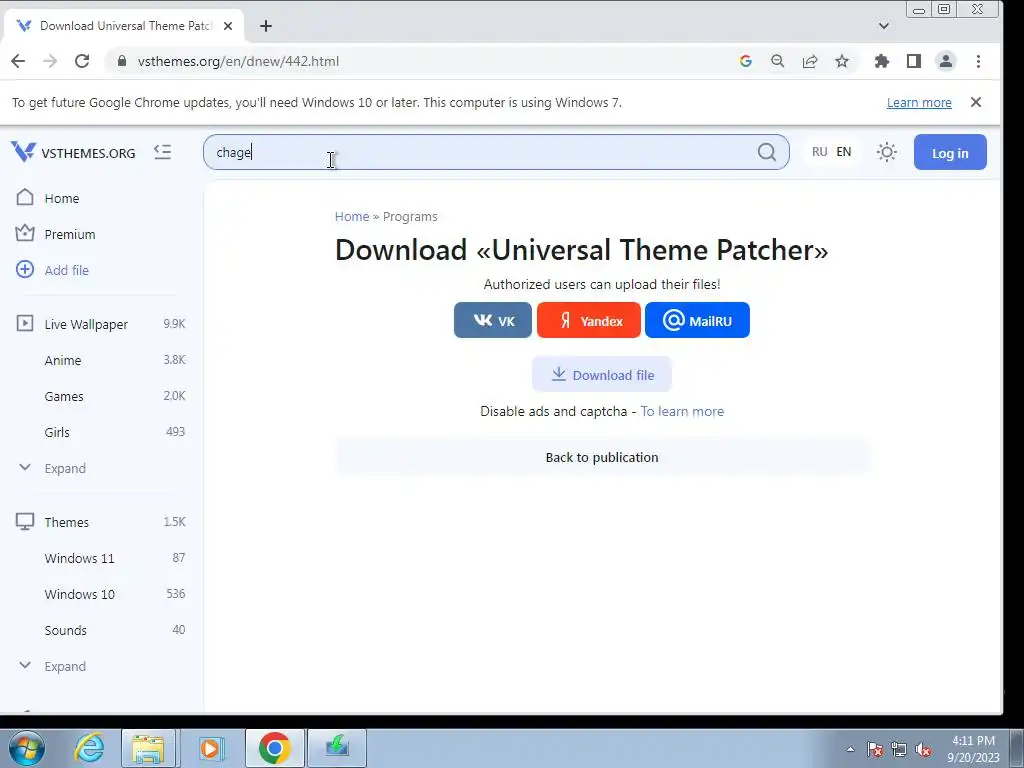The image size is (1024, 768).
Task: Click the Log in button
Action: 950,152
